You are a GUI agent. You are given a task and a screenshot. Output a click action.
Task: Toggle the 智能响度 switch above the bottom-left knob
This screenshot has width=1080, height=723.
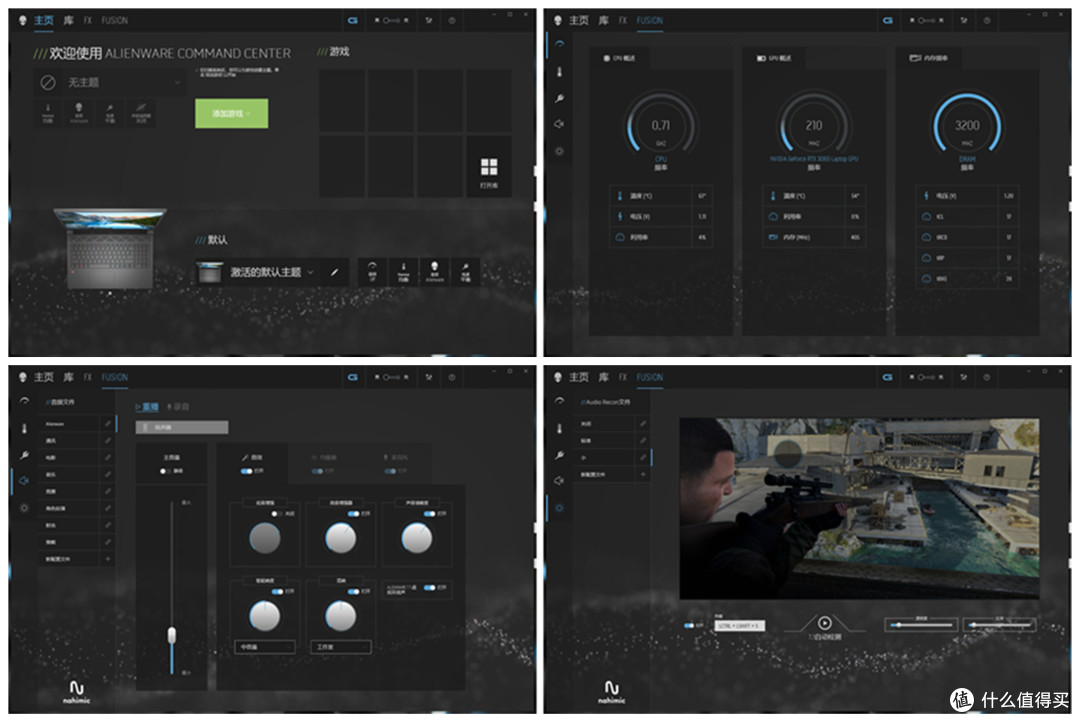coord(277,591)
